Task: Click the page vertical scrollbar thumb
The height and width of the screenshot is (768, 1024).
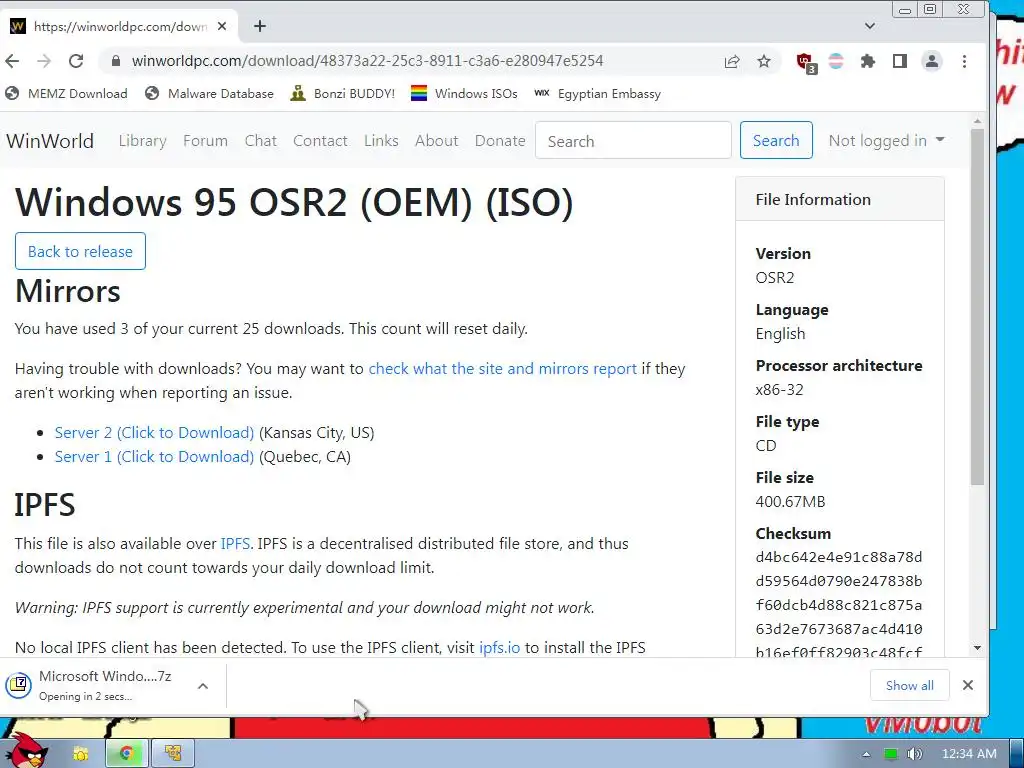Action: [x=977, y=307]
